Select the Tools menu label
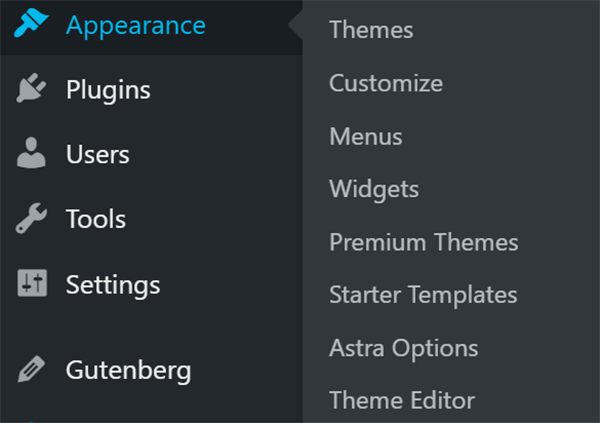 pos(96,219)
